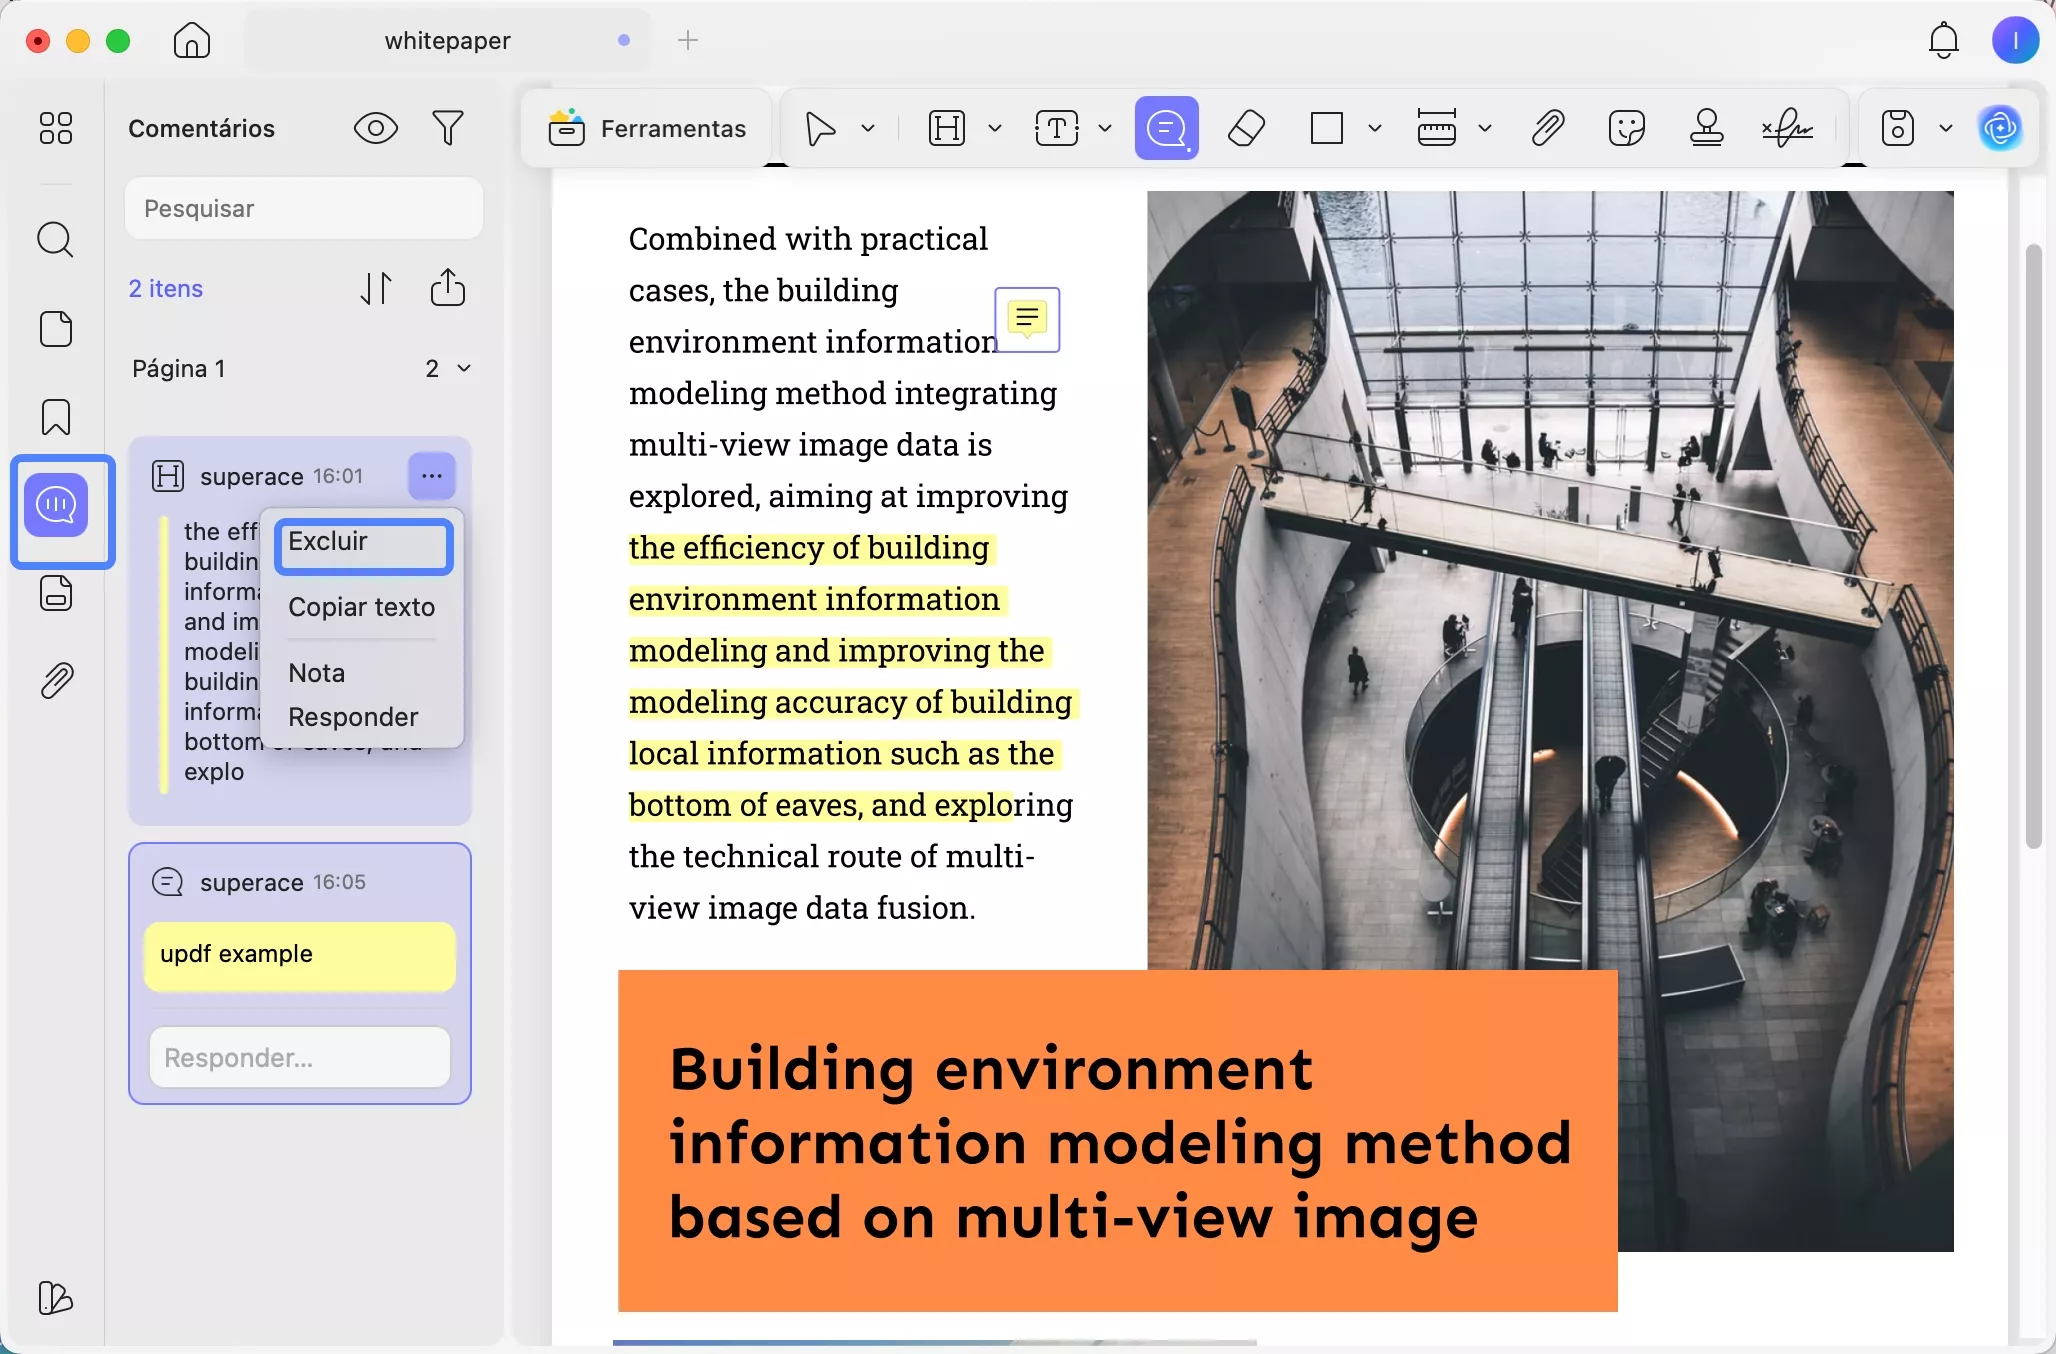Select the Eraser tool in toolbar
This screenshot has width=2056, height=1354.
click(x=1246, y=128)
